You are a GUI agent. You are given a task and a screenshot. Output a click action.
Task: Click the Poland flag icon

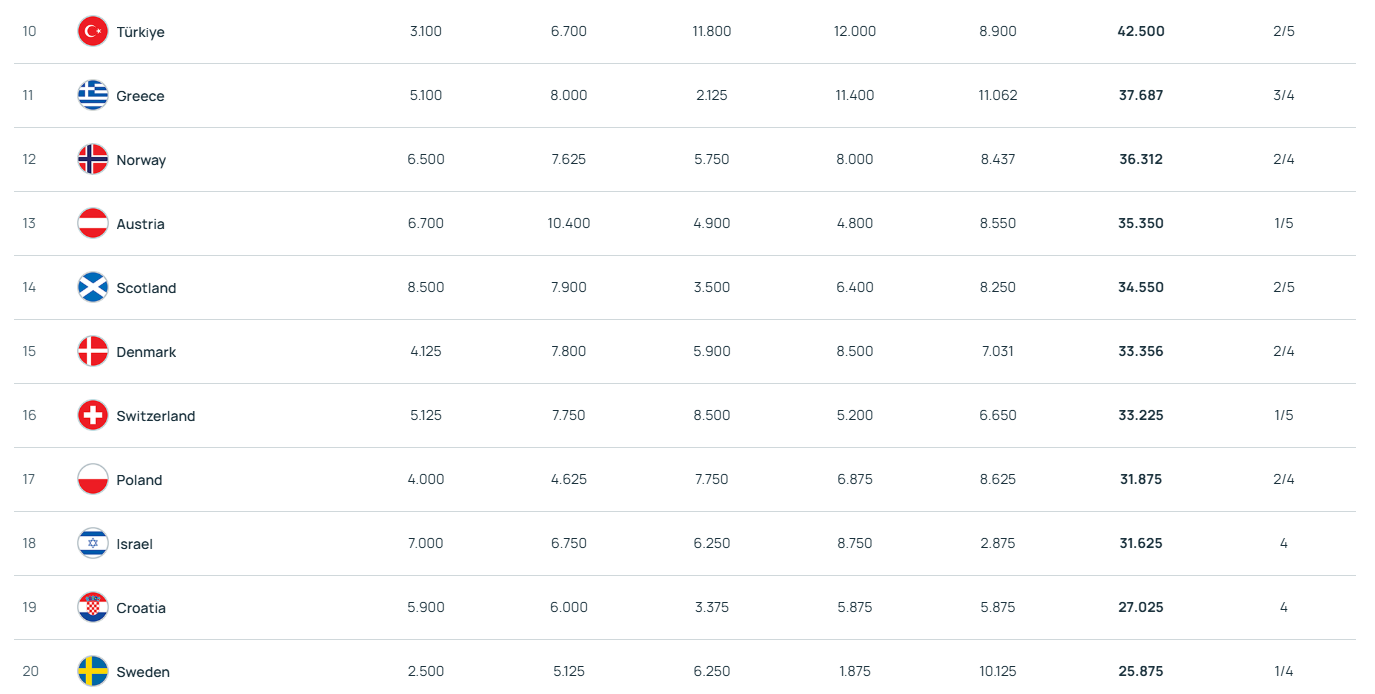[x=93, y=480]
